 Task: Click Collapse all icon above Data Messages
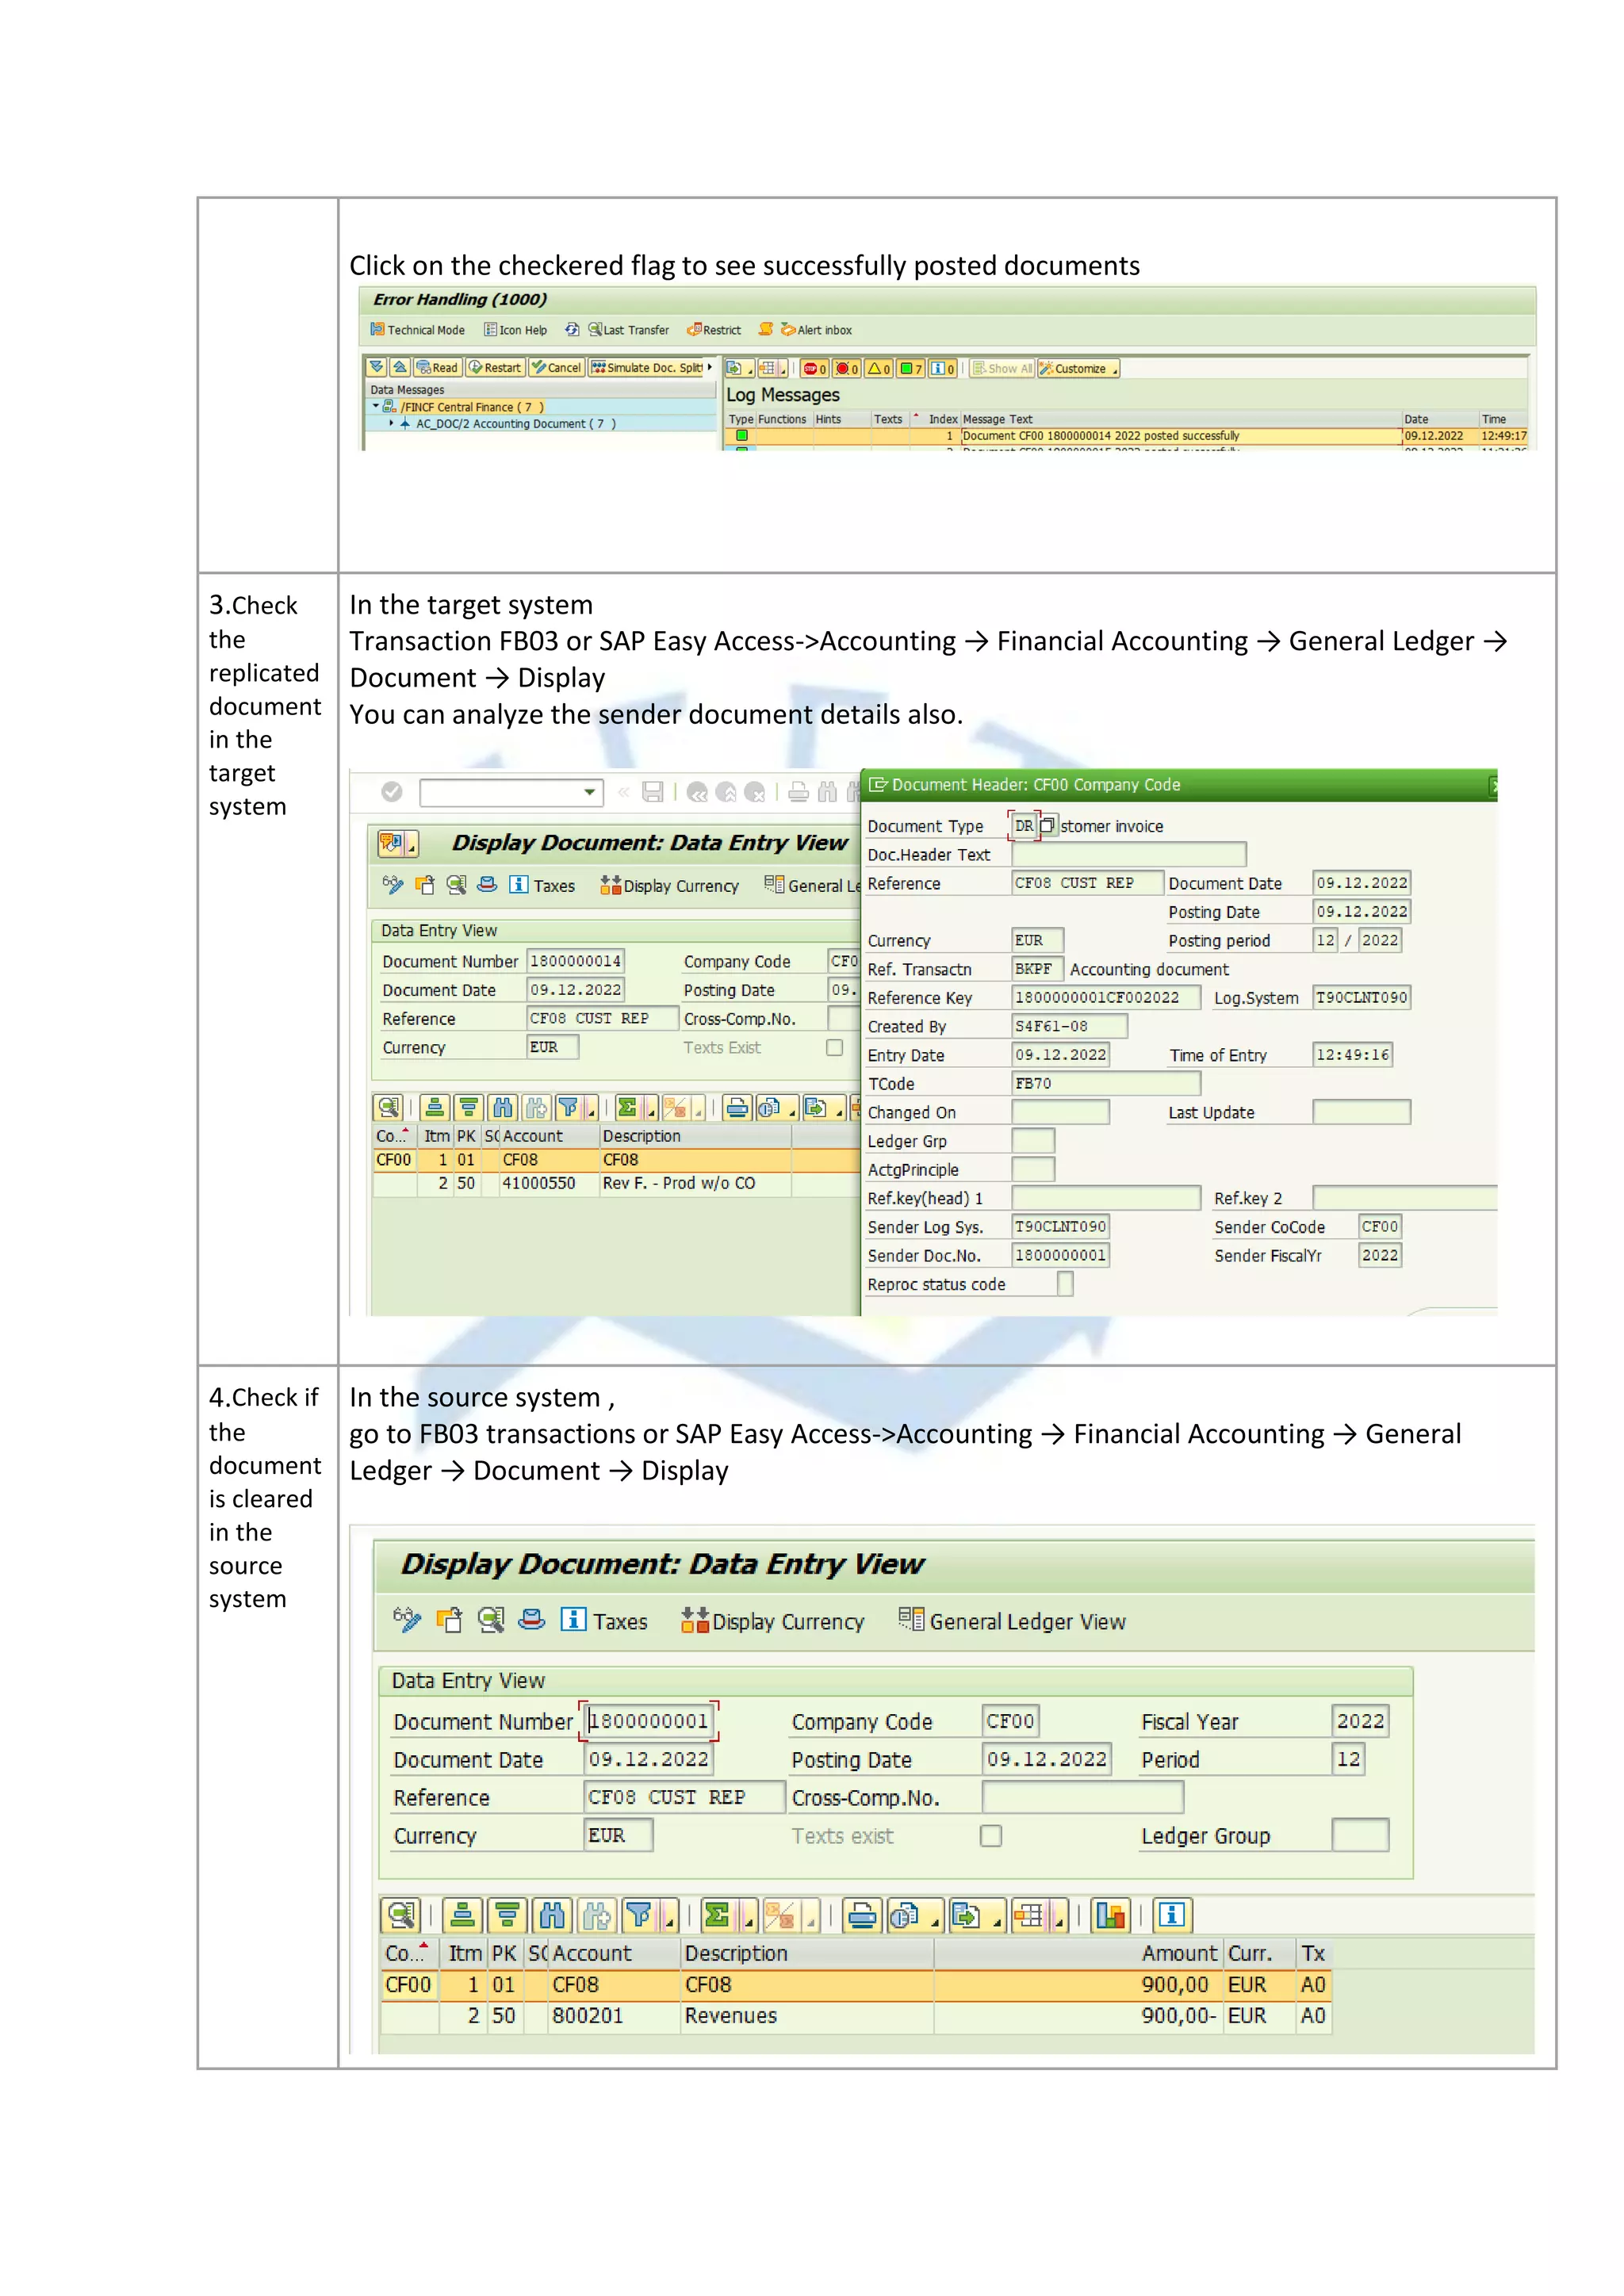point(399,367)
